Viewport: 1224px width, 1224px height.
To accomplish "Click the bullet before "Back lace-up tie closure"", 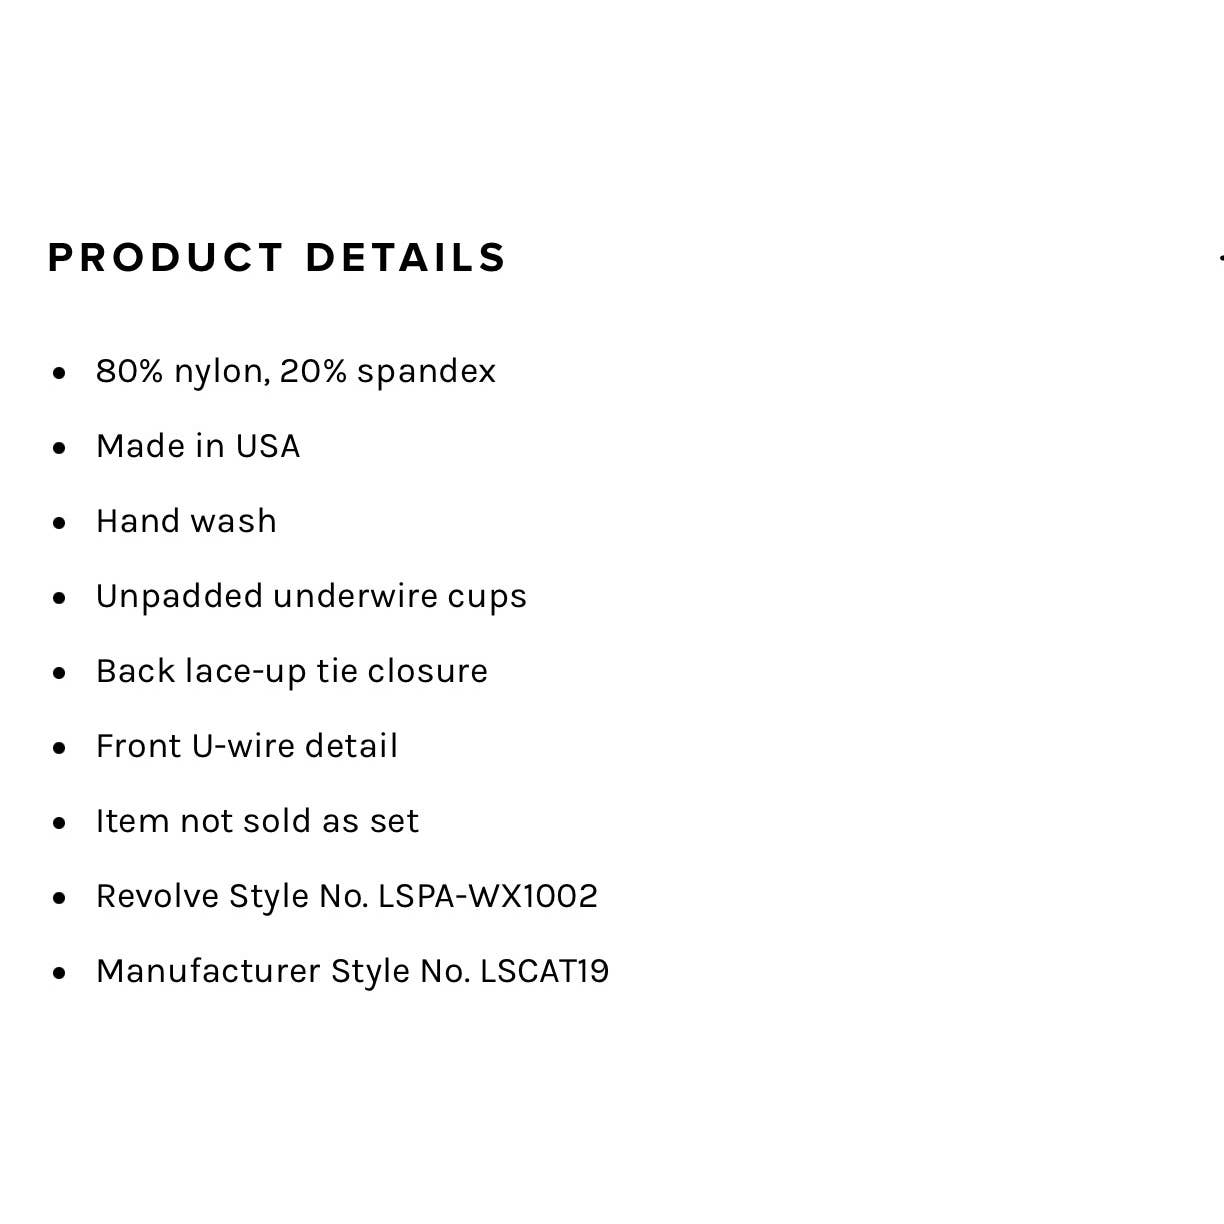I will (60, 673).
